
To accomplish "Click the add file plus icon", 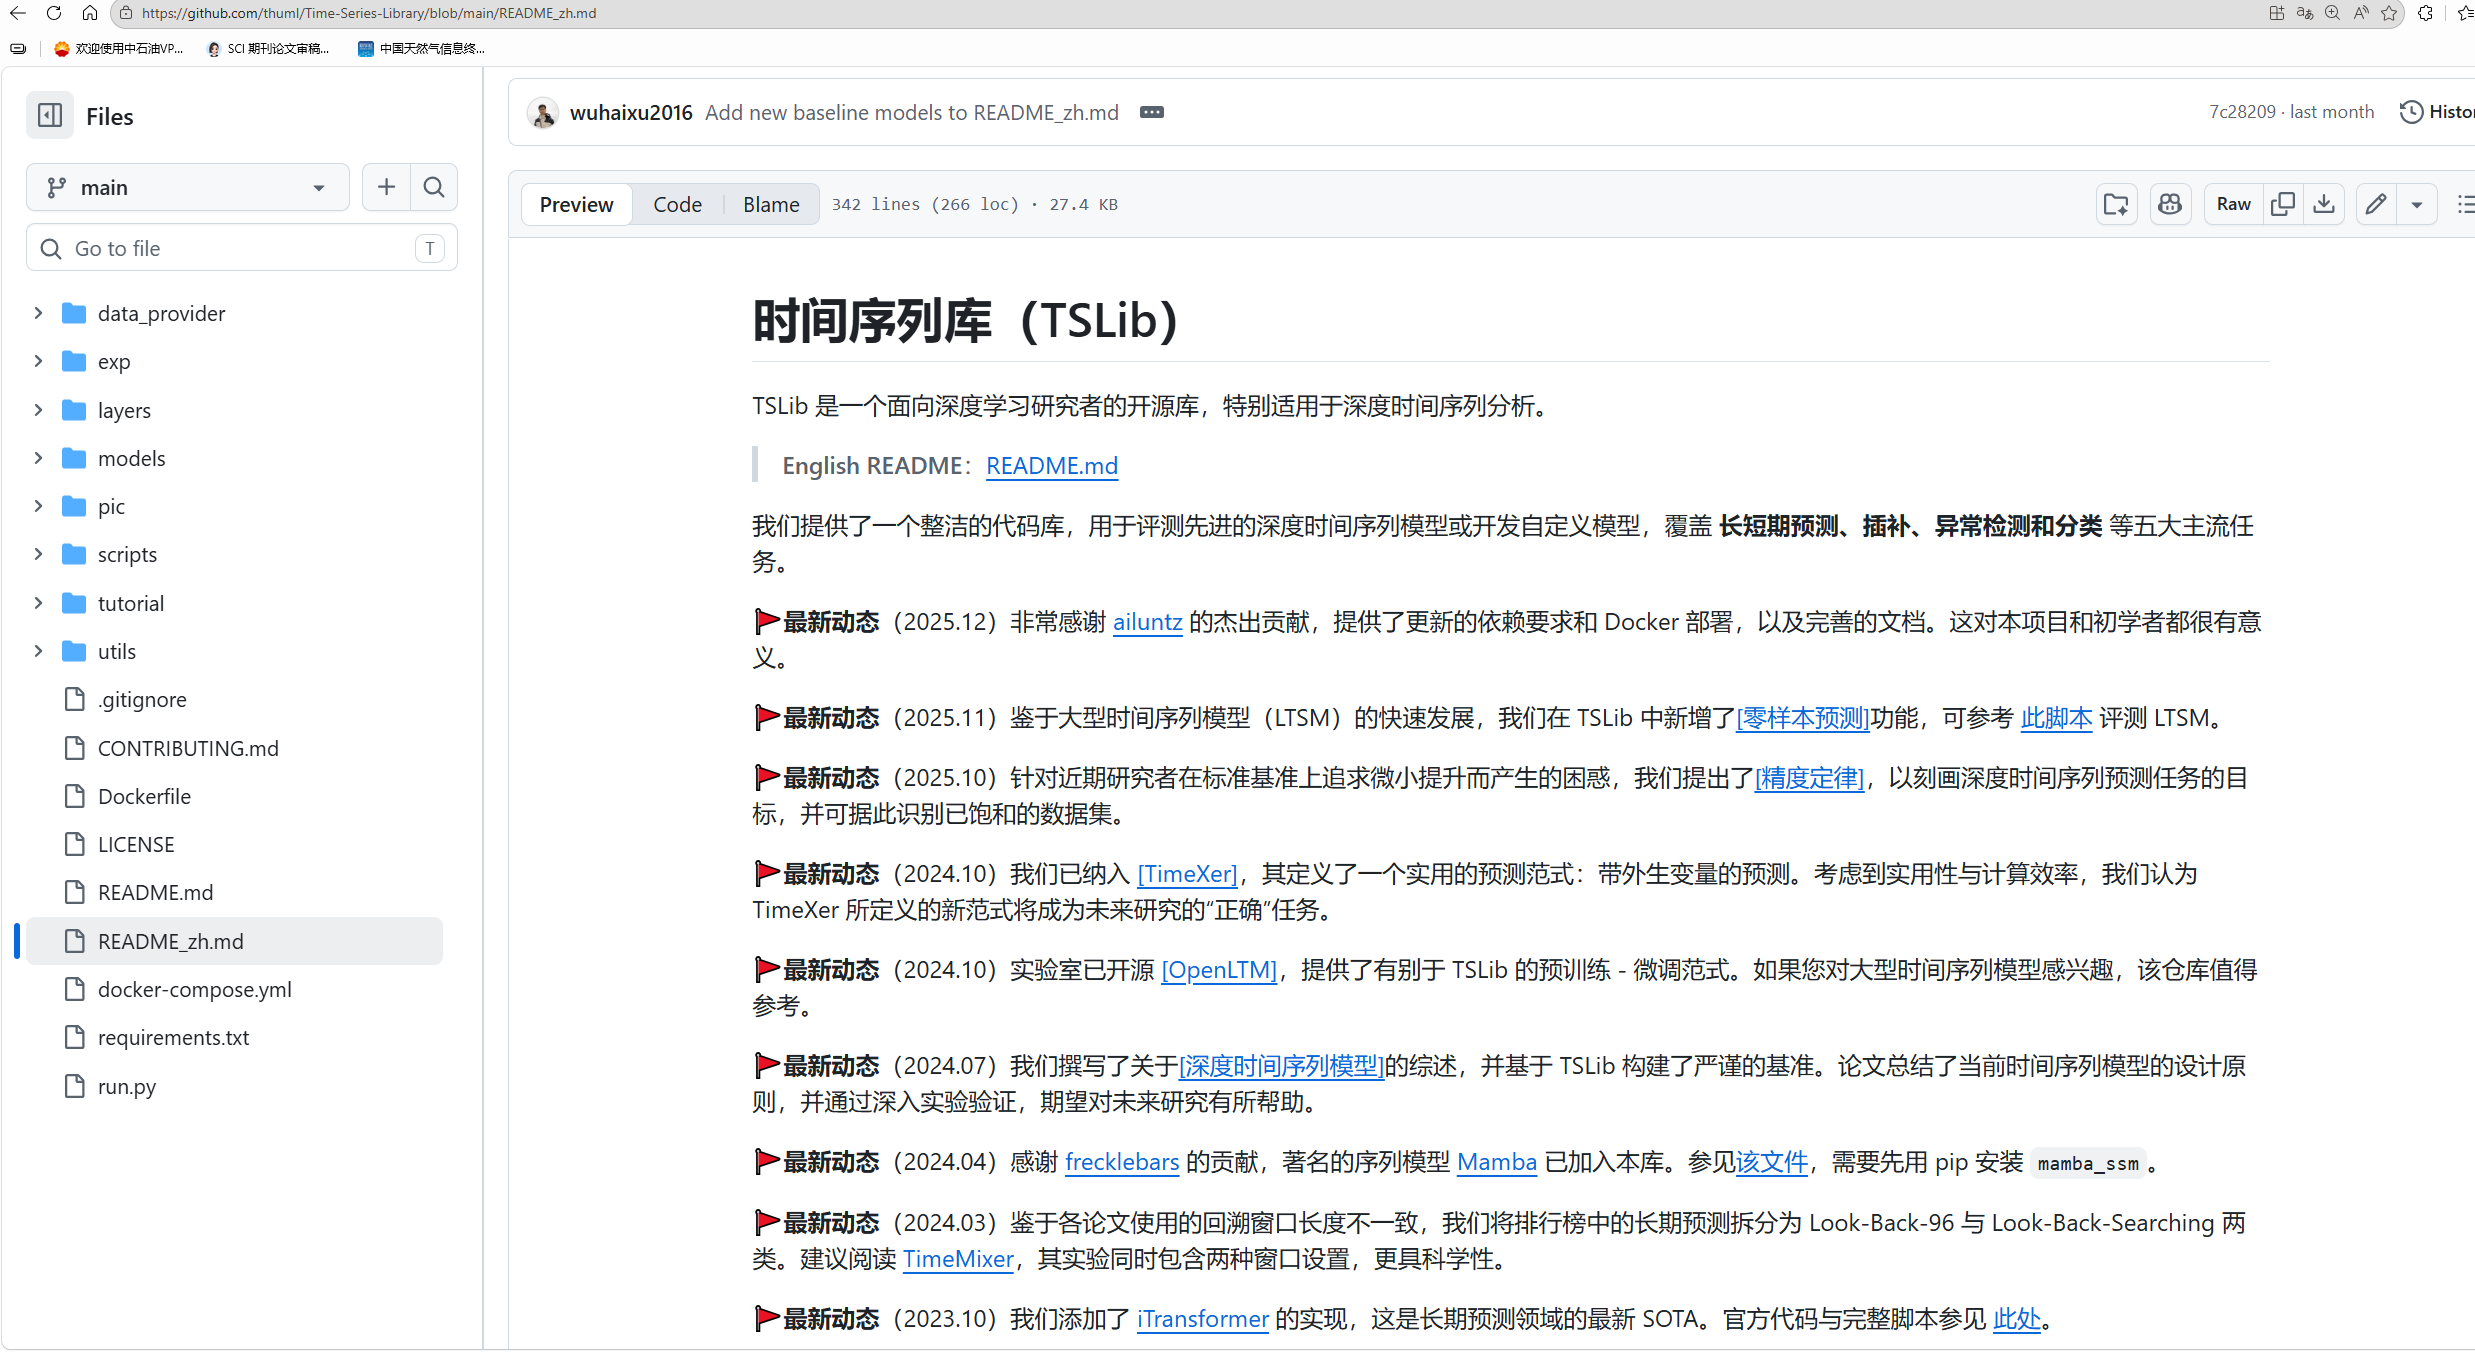I will [x=386, y=187].
